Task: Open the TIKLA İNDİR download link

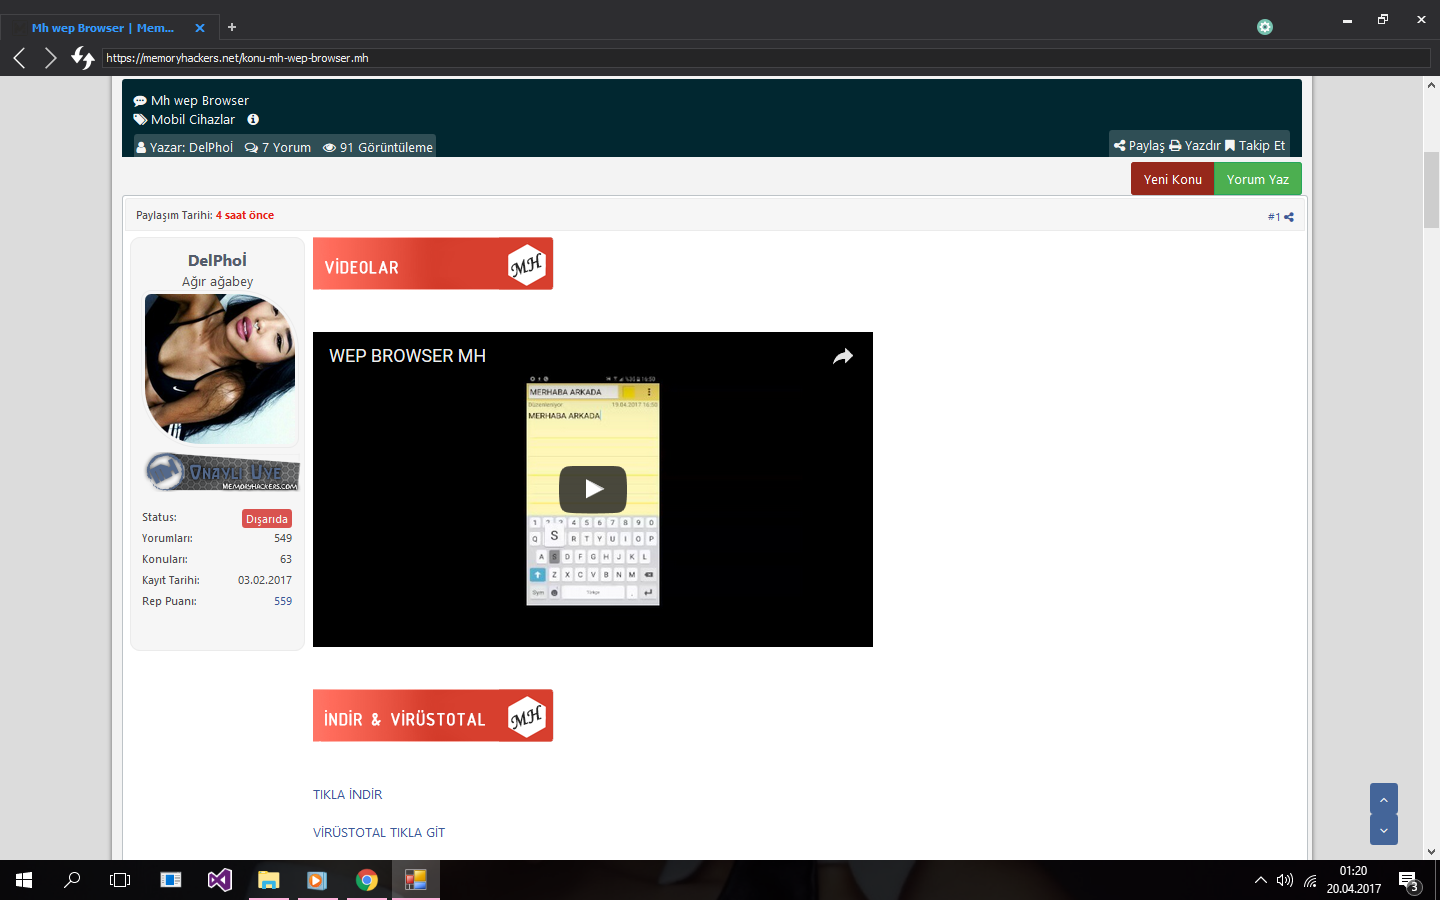Action: [x=347, y=795]
